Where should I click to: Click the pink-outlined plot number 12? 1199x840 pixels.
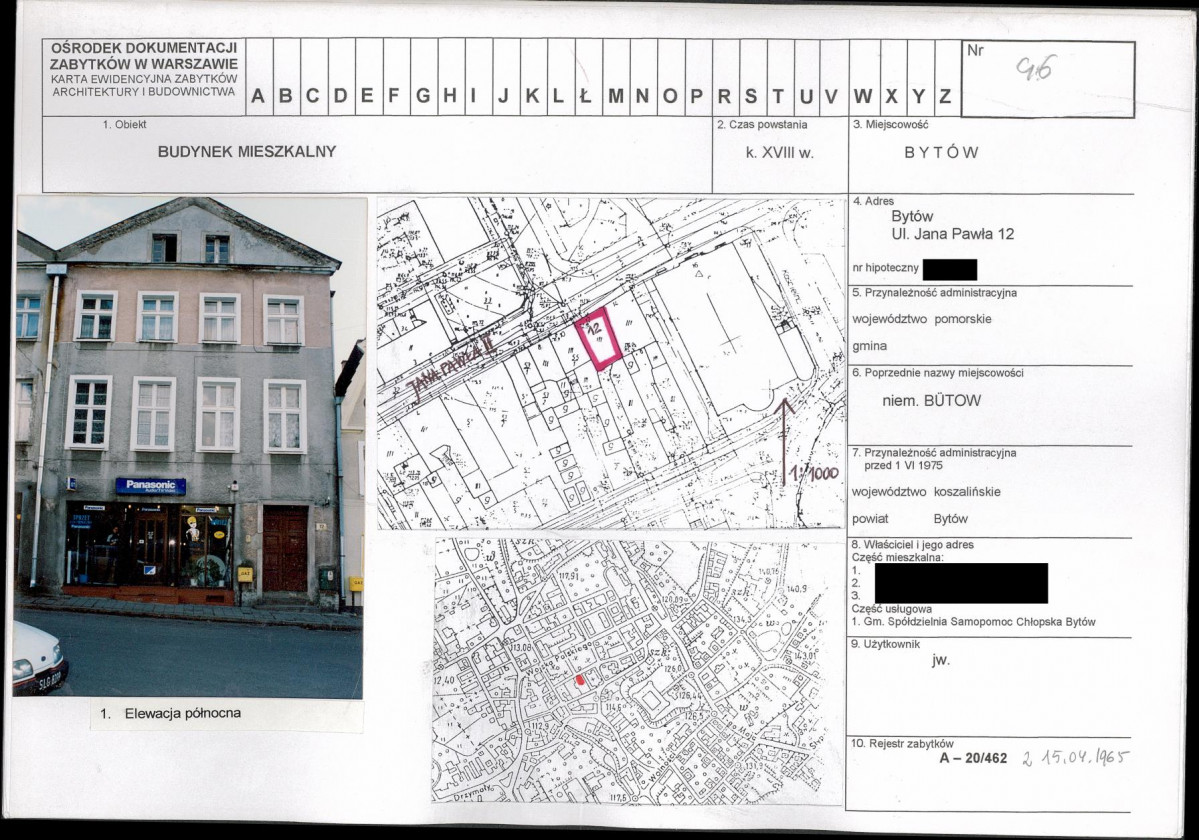point(598,339)
